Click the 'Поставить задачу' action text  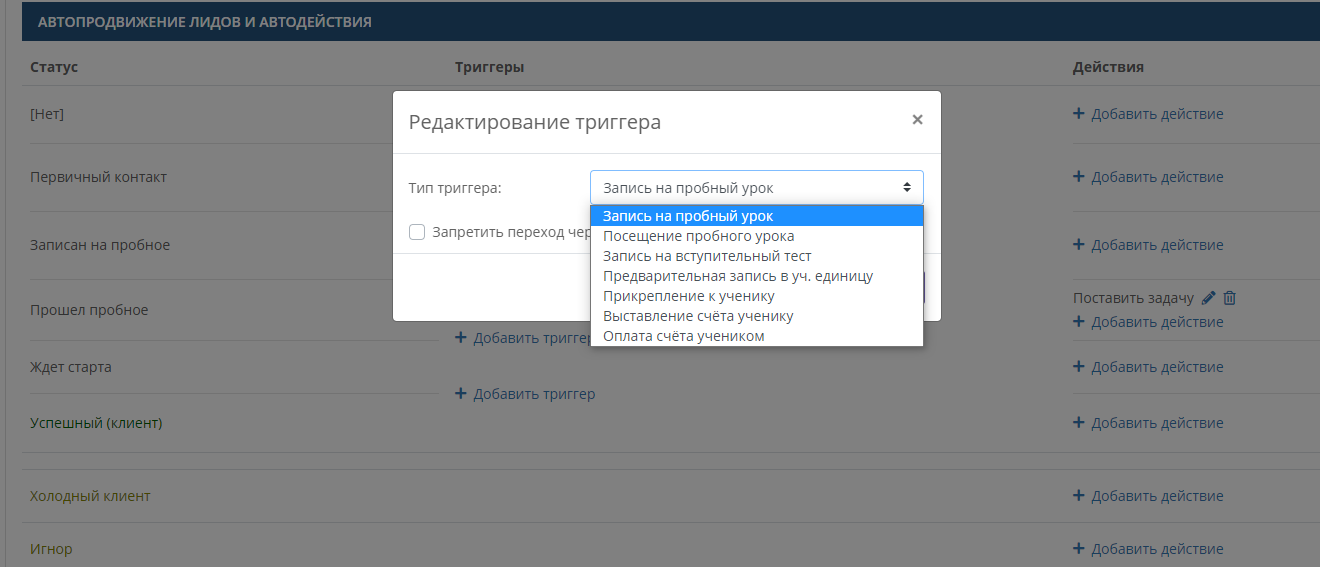click(x=1133, y=298)
